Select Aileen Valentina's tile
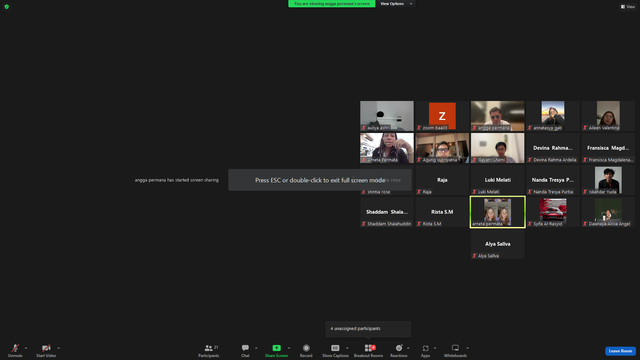The height and width of the screenshot is (360, 640). pyautogui.click(x=608, y=116)
